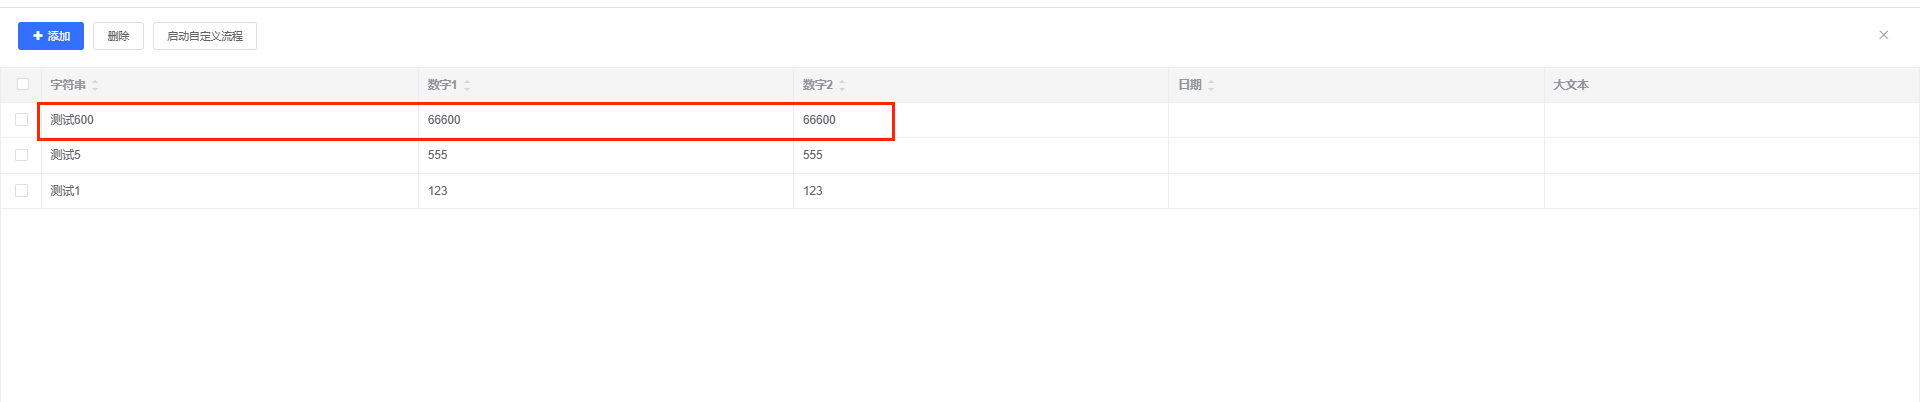This screenshot has width=1920, height=402.
Task: Click the 删除 (Delete) button
Action: pyautogui.click(x=118, y=36)
